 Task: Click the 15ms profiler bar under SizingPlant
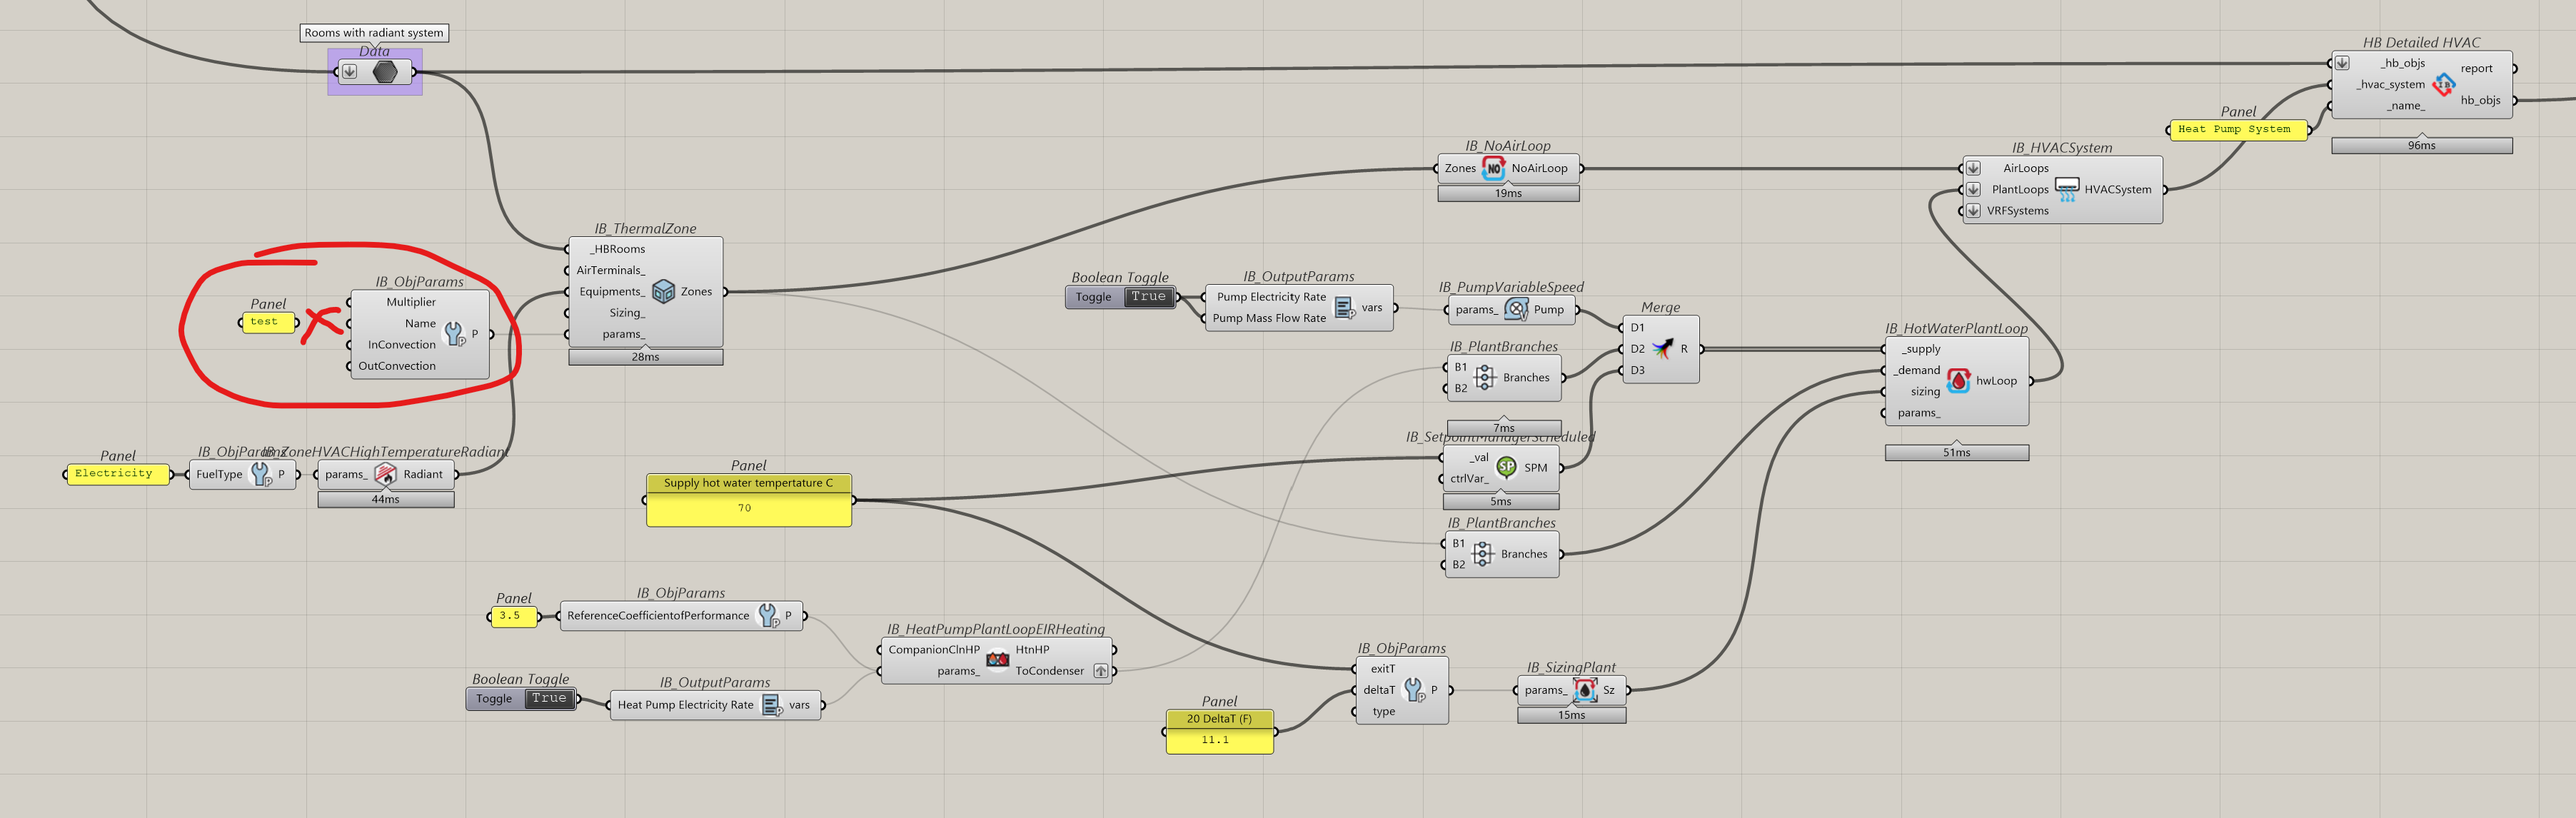1571,715
